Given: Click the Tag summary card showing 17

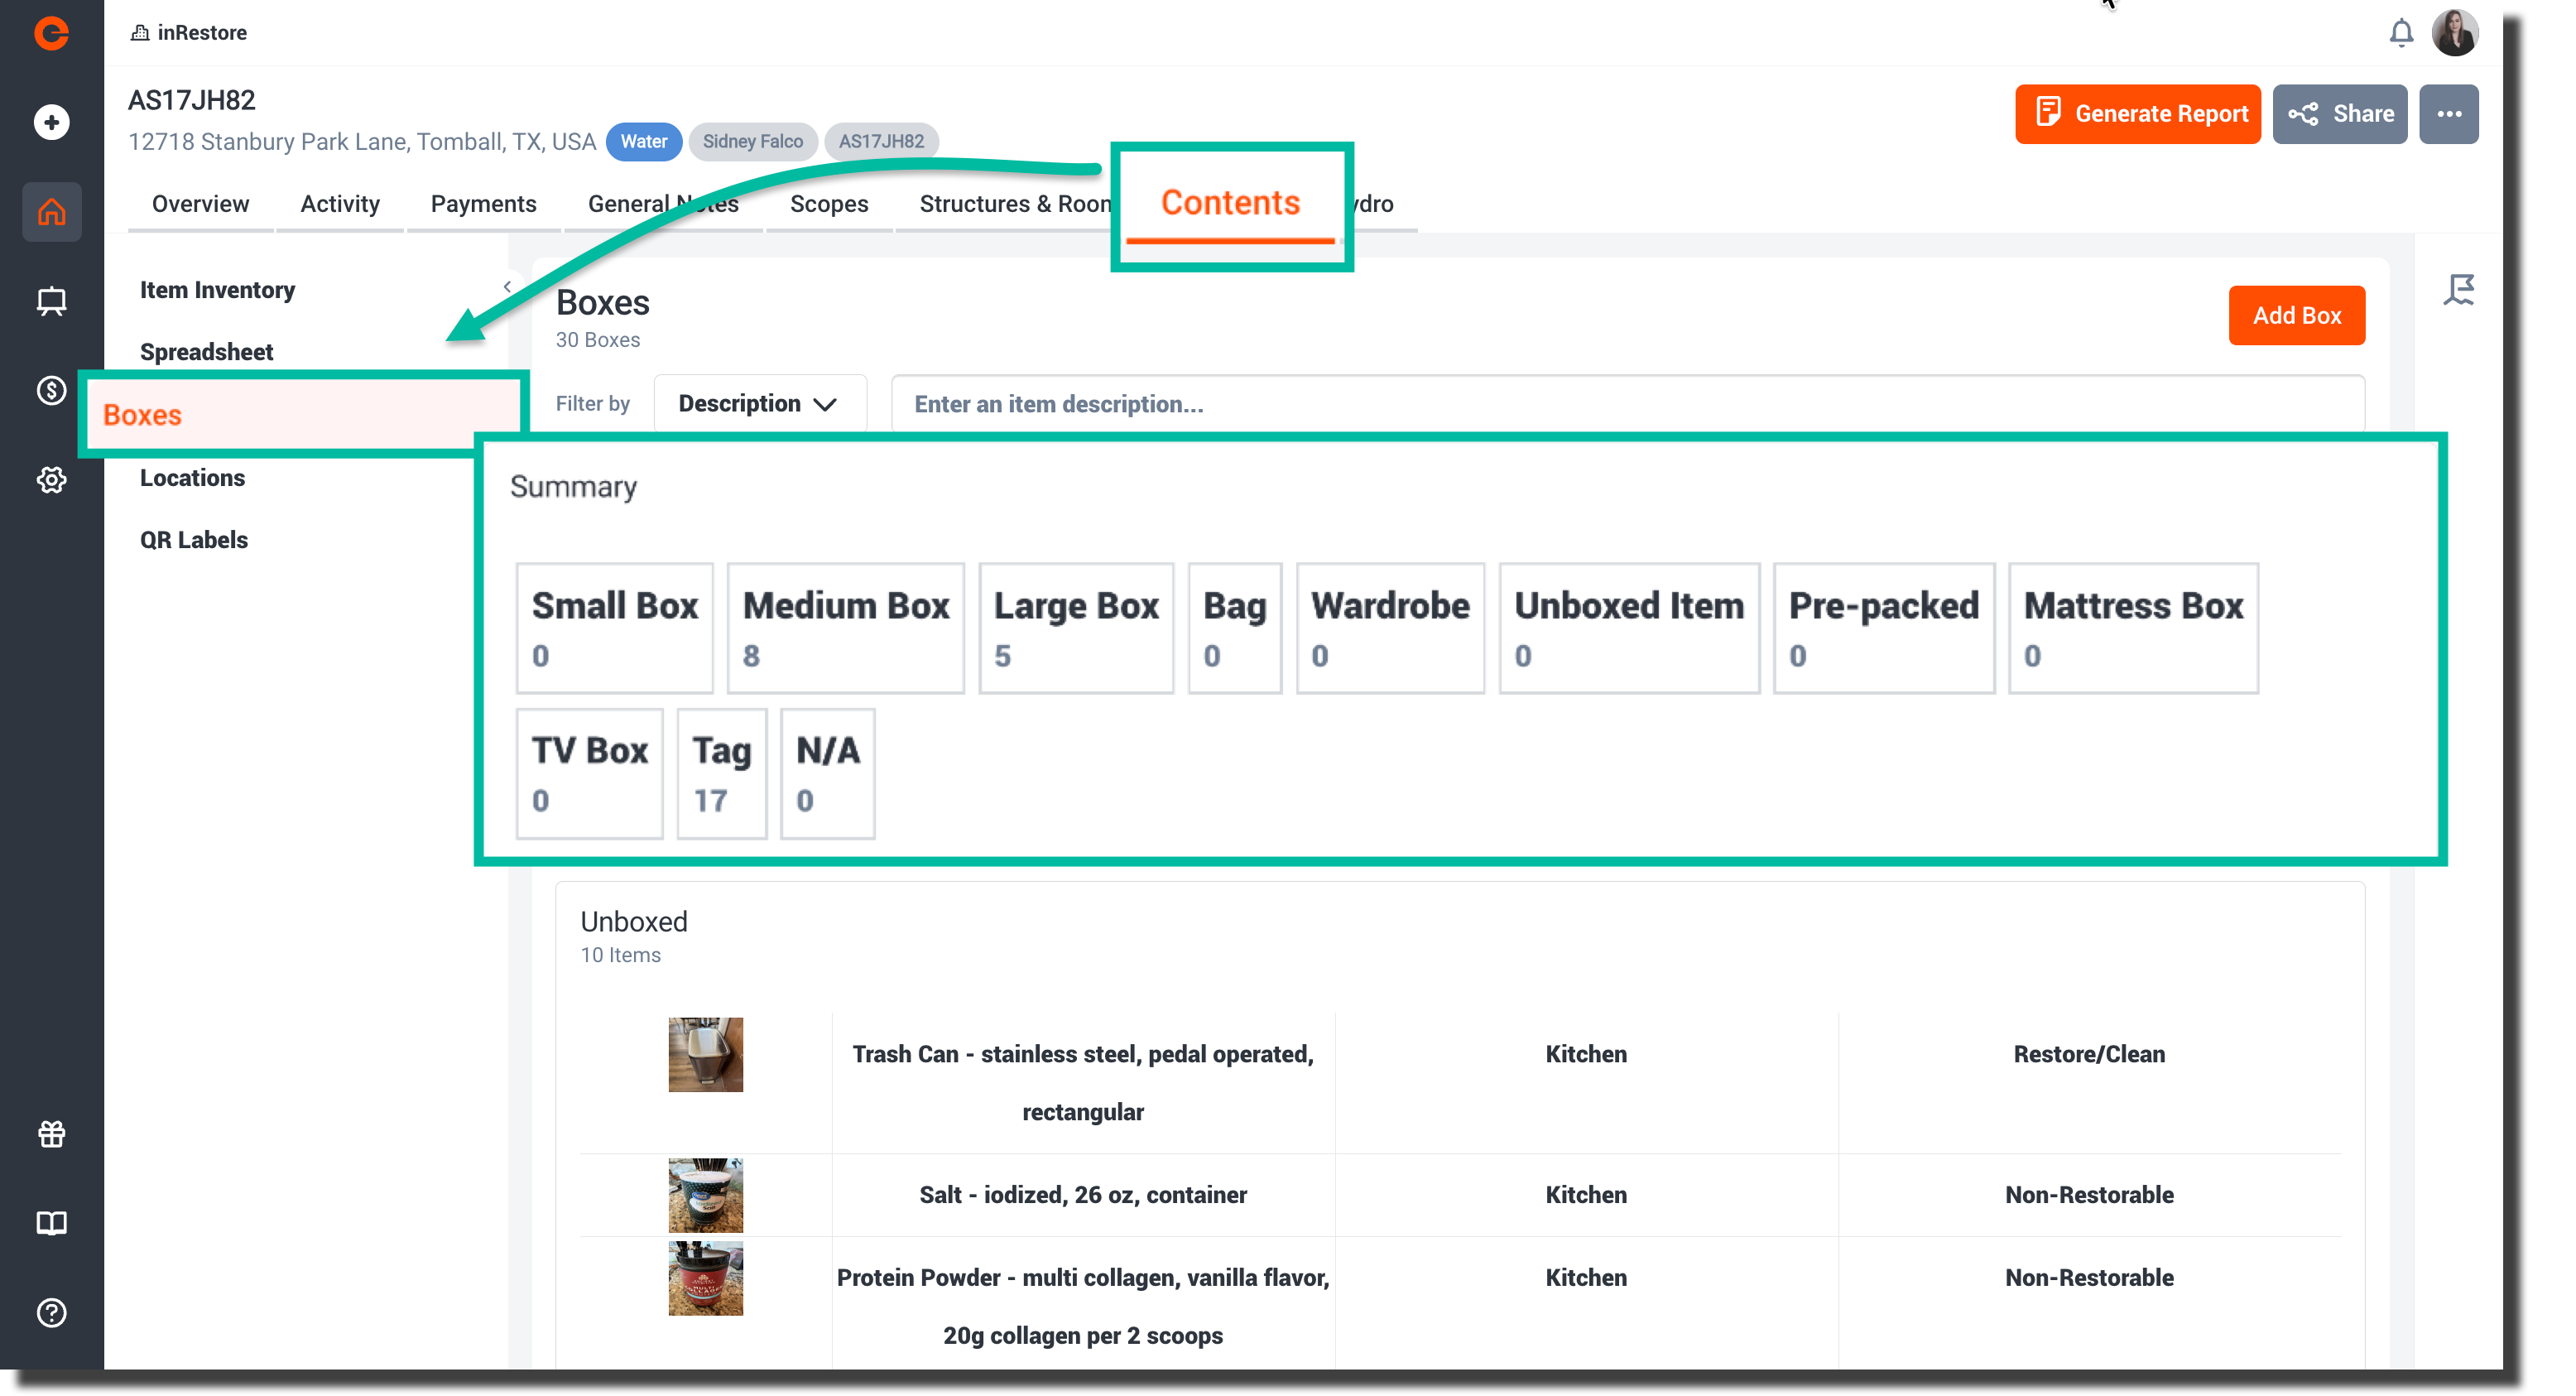Looking at the screenshot, I should pyautogui.click(x=721, y=774).
